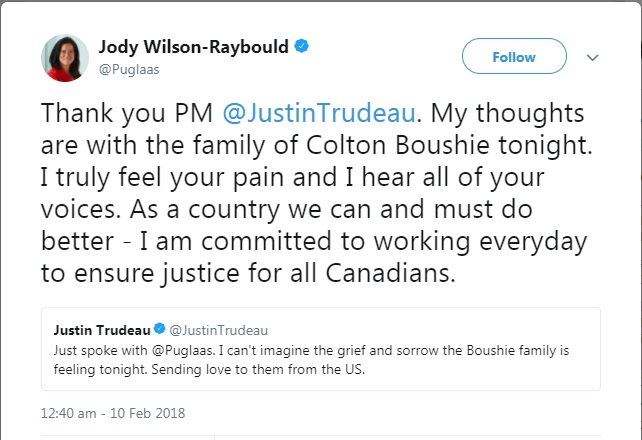
Task: Open Jody Wilson-Raybould's profile picture
Action: (x=64, y=58)
